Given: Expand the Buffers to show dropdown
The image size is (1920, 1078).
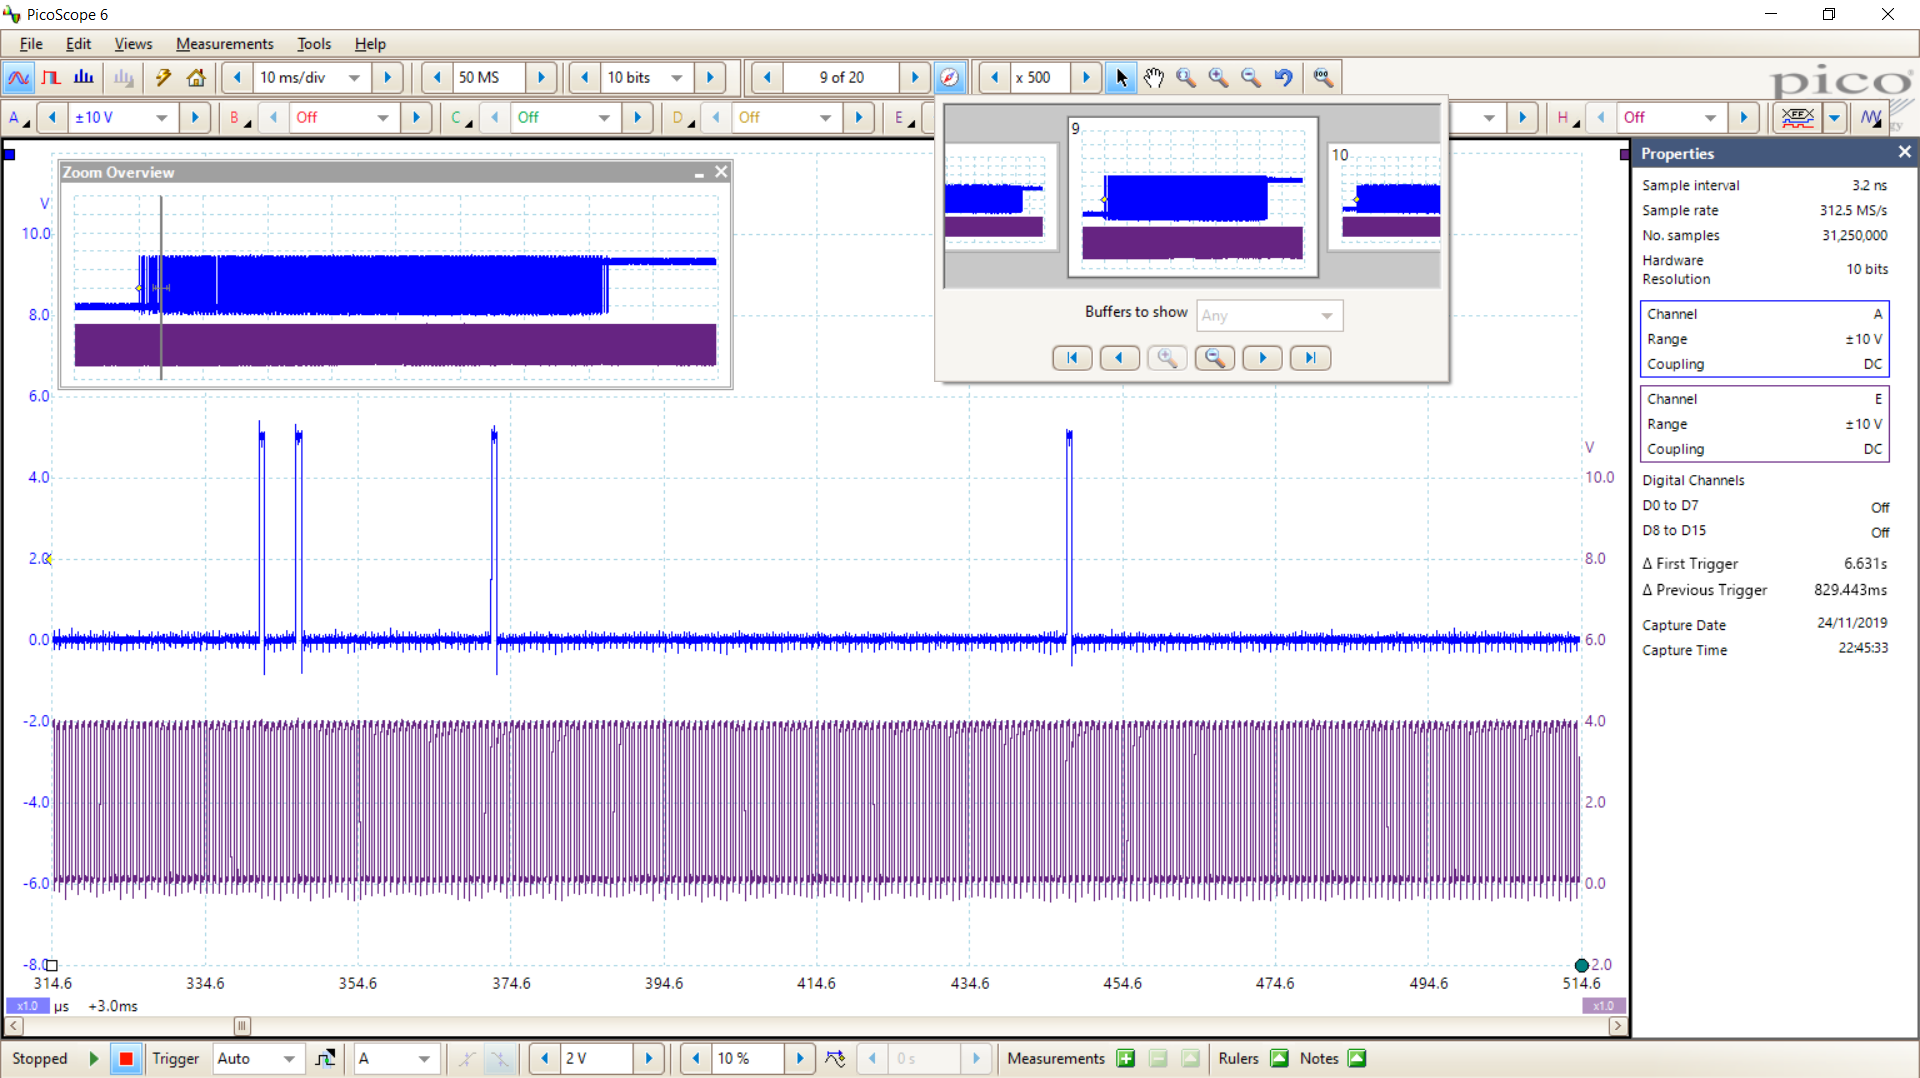Looking at the screenshot, I should pyautogui.click(x=1270, y=315).
